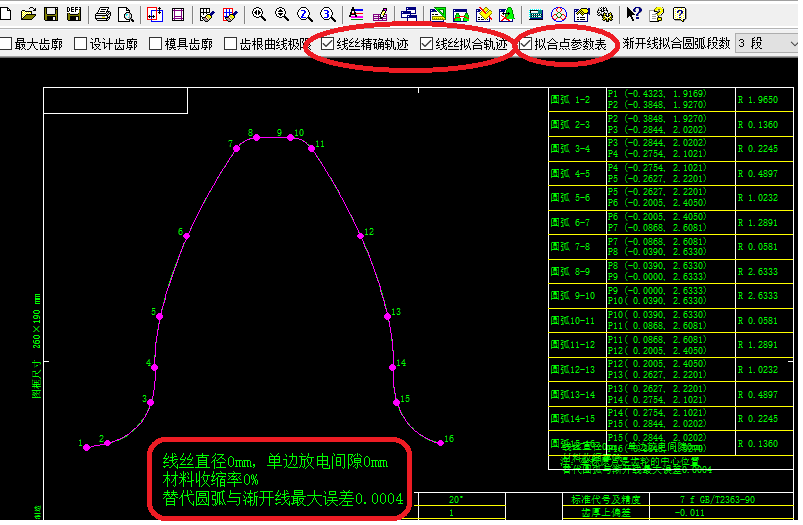The image size is (803, 525).
Task: Click the 材料收缩率0% text line
Action: [210, 480]
